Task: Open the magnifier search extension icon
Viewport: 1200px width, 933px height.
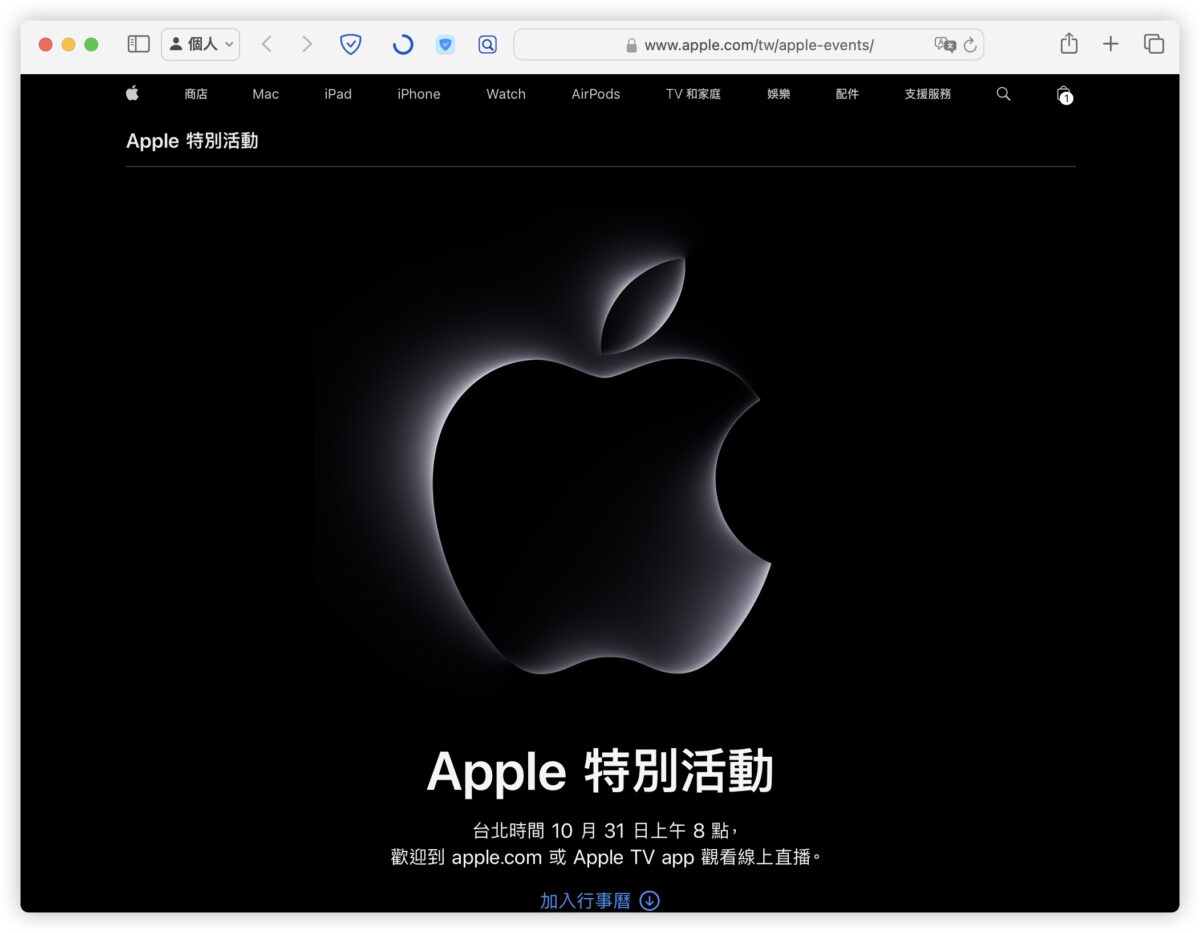Action: (487, 44)
